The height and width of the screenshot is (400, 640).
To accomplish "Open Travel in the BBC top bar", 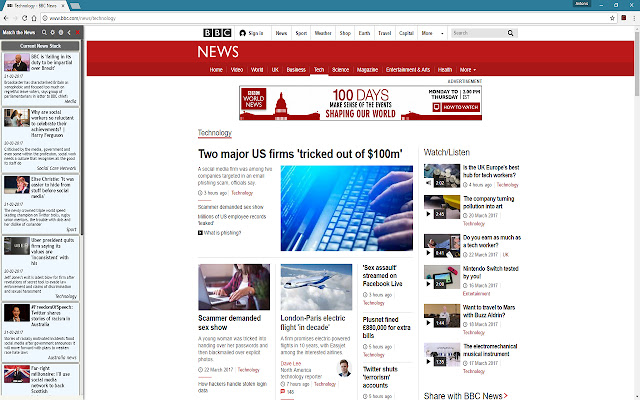I will pyautogui.click(x=384, y=33).
